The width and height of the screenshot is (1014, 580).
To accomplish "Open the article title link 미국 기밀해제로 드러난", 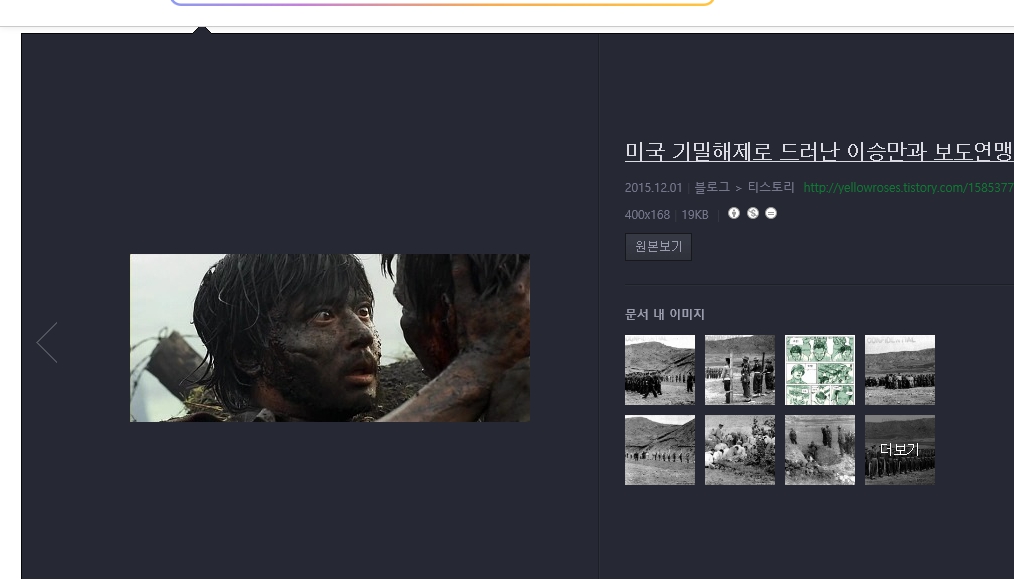I will click(819, 151).
